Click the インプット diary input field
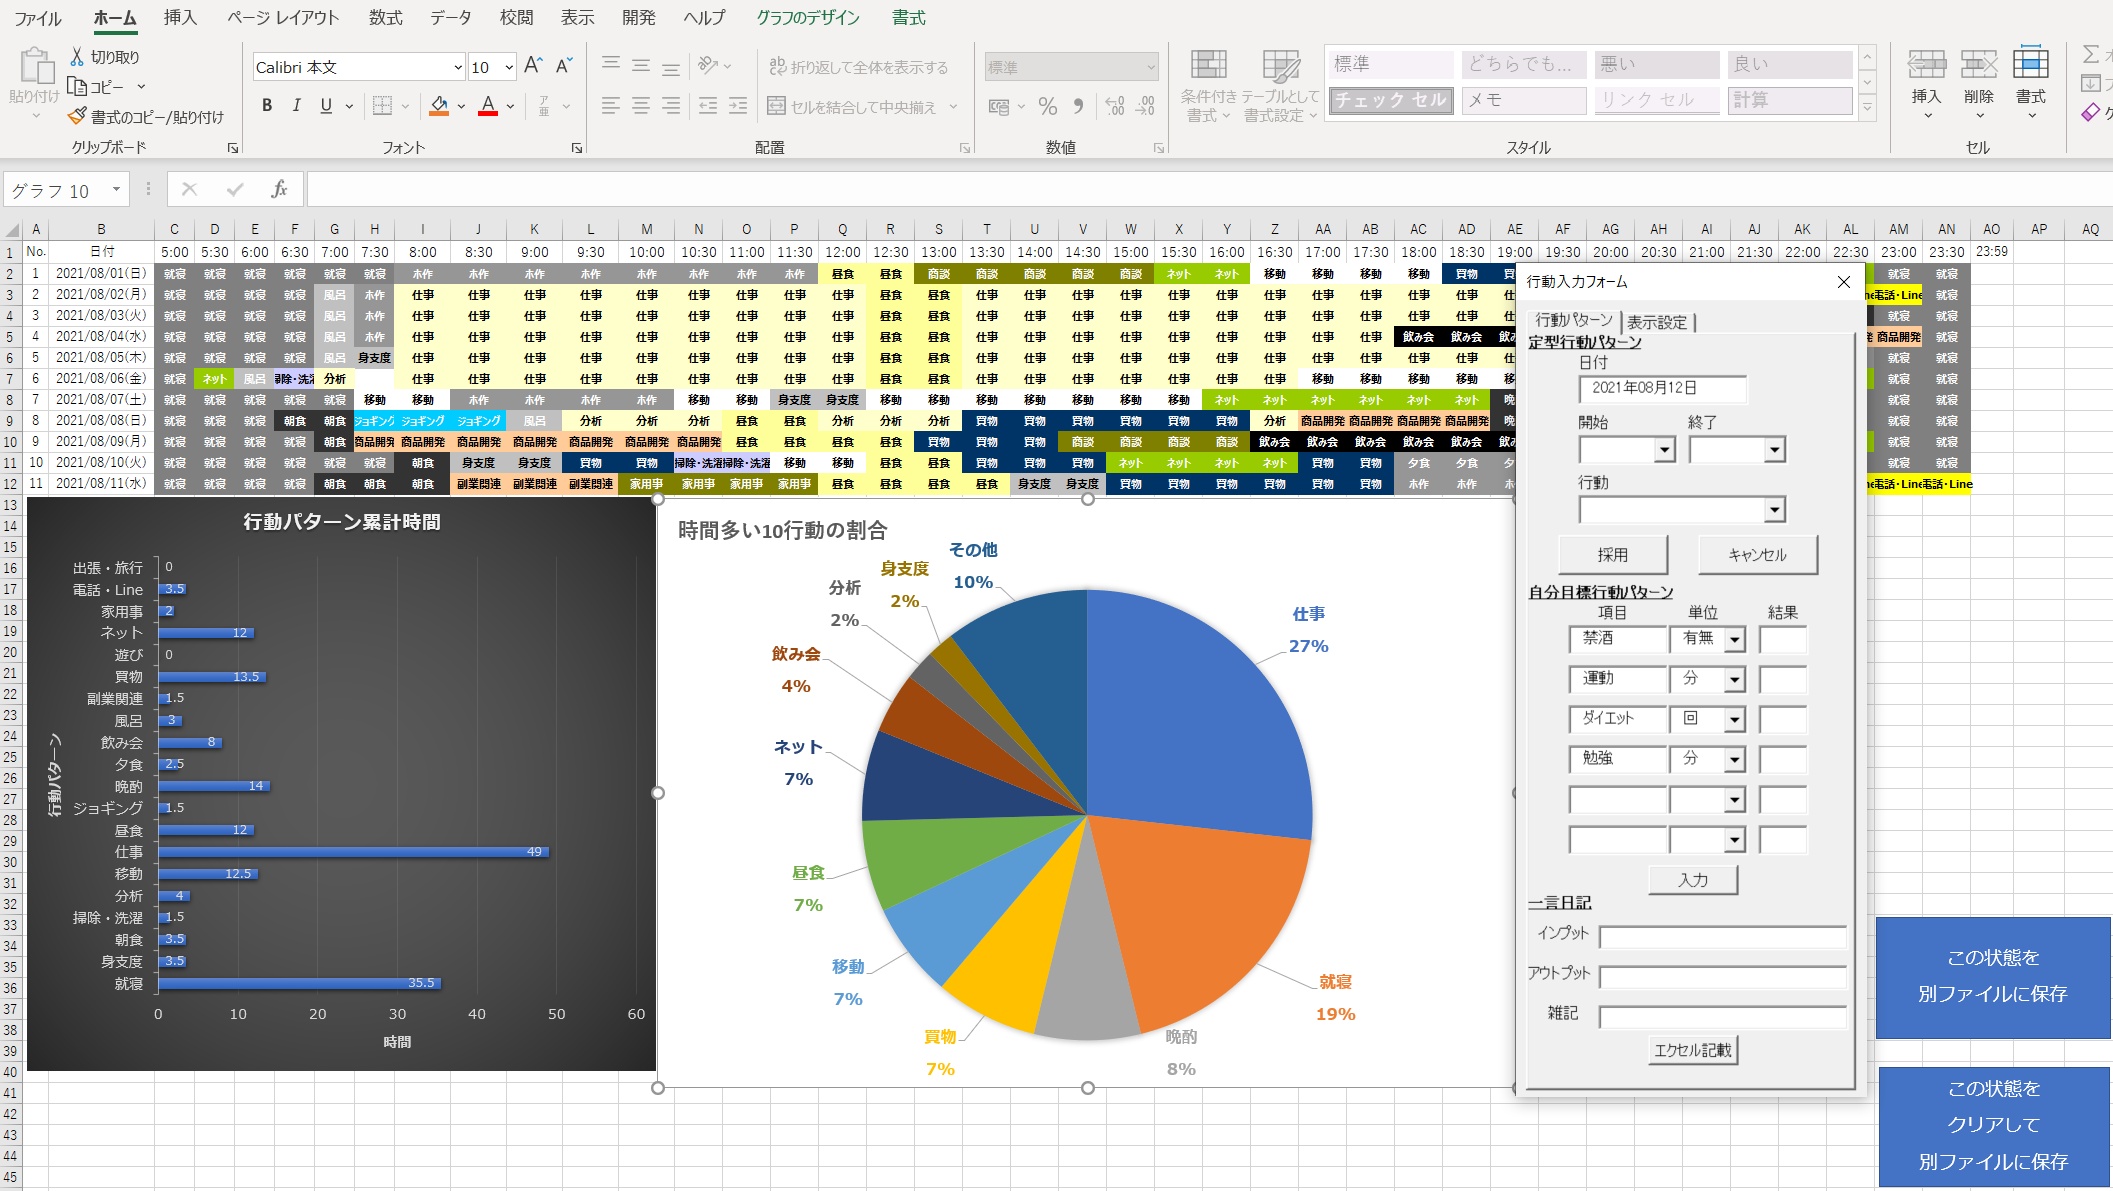This screenshot has height=1191, width=2113. click(x=1722, y=937)
